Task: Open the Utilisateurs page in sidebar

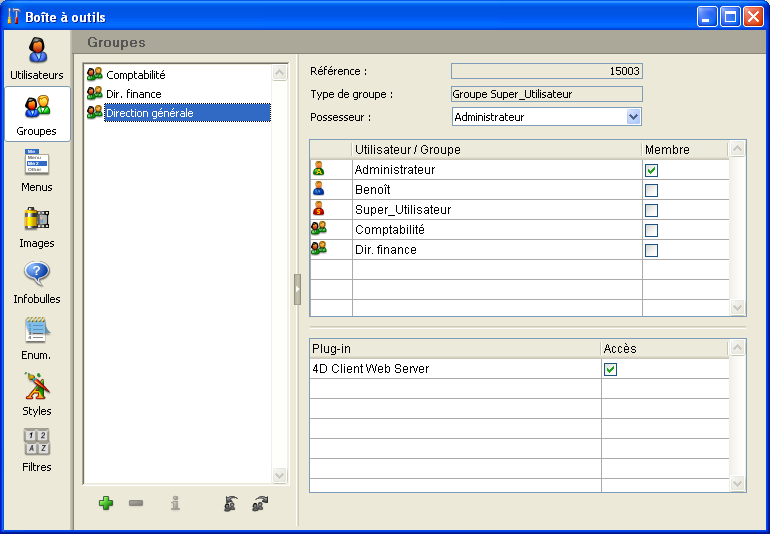Action: pyautogui.click(x=37, y=58)
